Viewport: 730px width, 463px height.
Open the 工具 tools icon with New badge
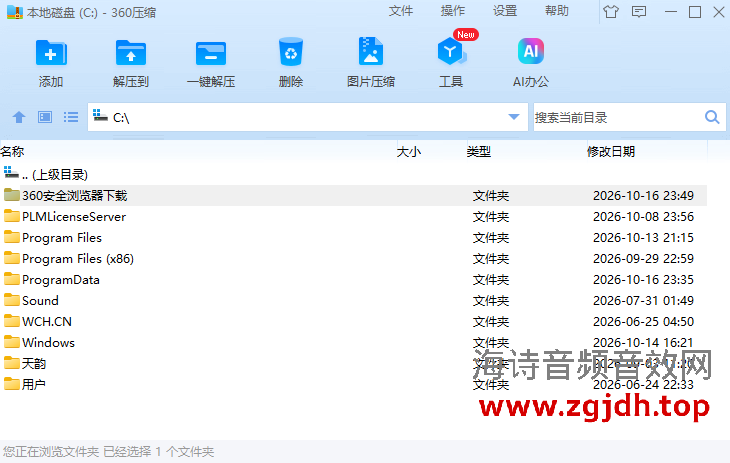point(452,51)
